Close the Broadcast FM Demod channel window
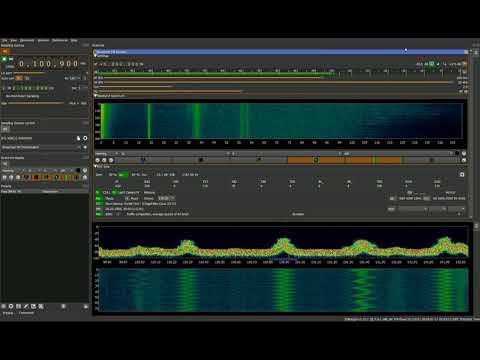 click(466, 52)
